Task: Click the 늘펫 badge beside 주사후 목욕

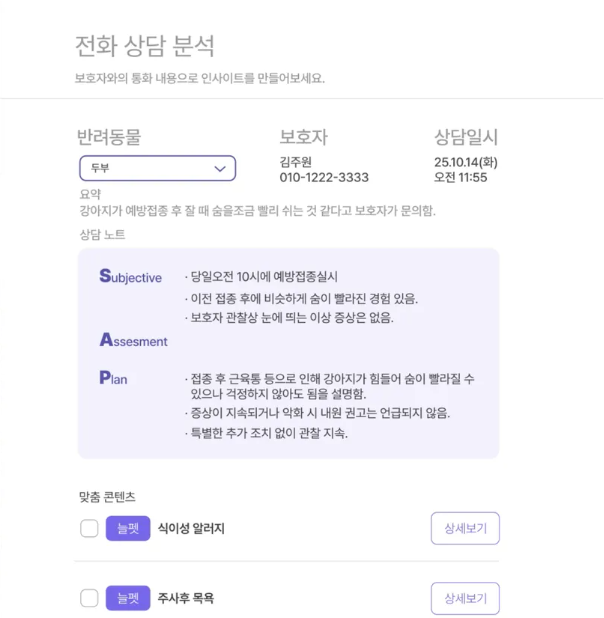Action: click(127, 599)
